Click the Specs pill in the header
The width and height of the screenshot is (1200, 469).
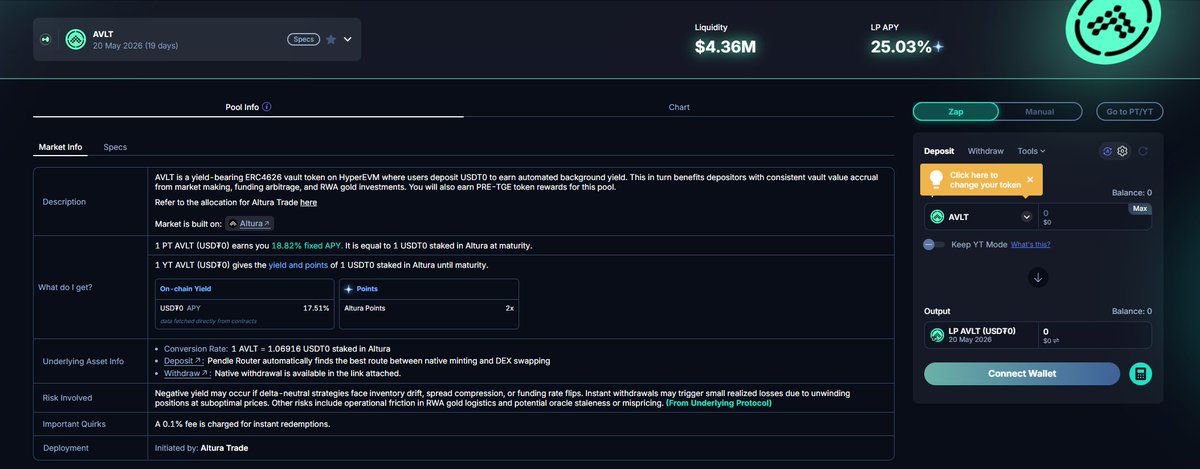tap(303, 39)
